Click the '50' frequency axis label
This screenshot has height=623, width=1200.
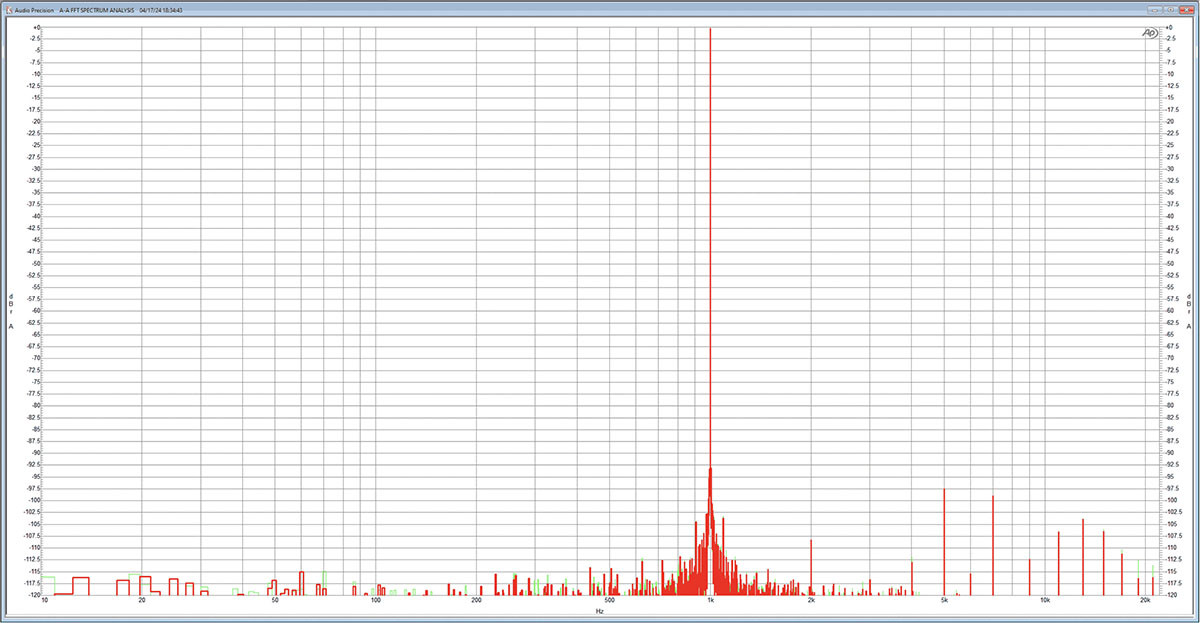tap(274, 601)
